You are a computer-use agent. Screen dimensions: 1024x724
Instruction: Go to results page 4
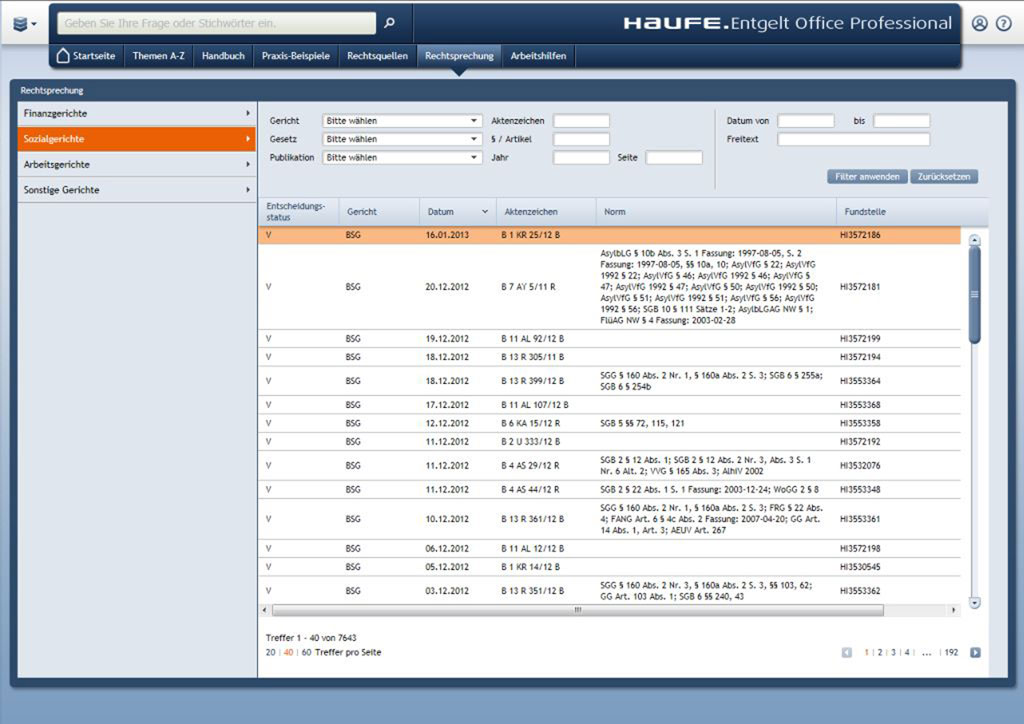[907, 652]
